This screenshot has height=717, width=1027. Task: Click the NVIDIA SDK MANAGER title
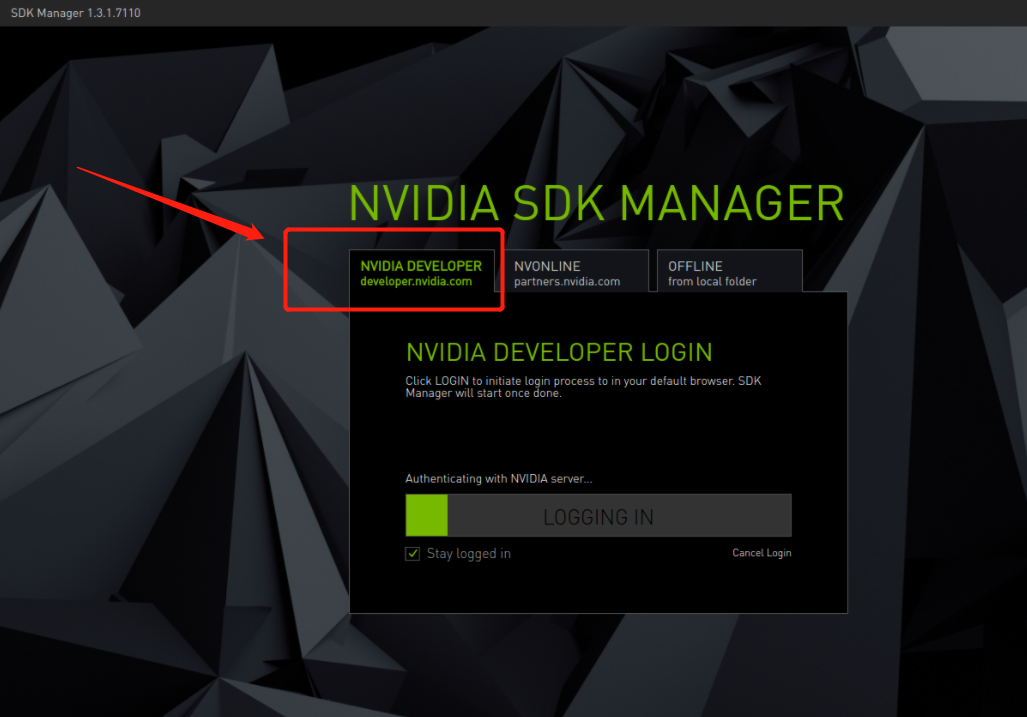[x=597, y=203]
